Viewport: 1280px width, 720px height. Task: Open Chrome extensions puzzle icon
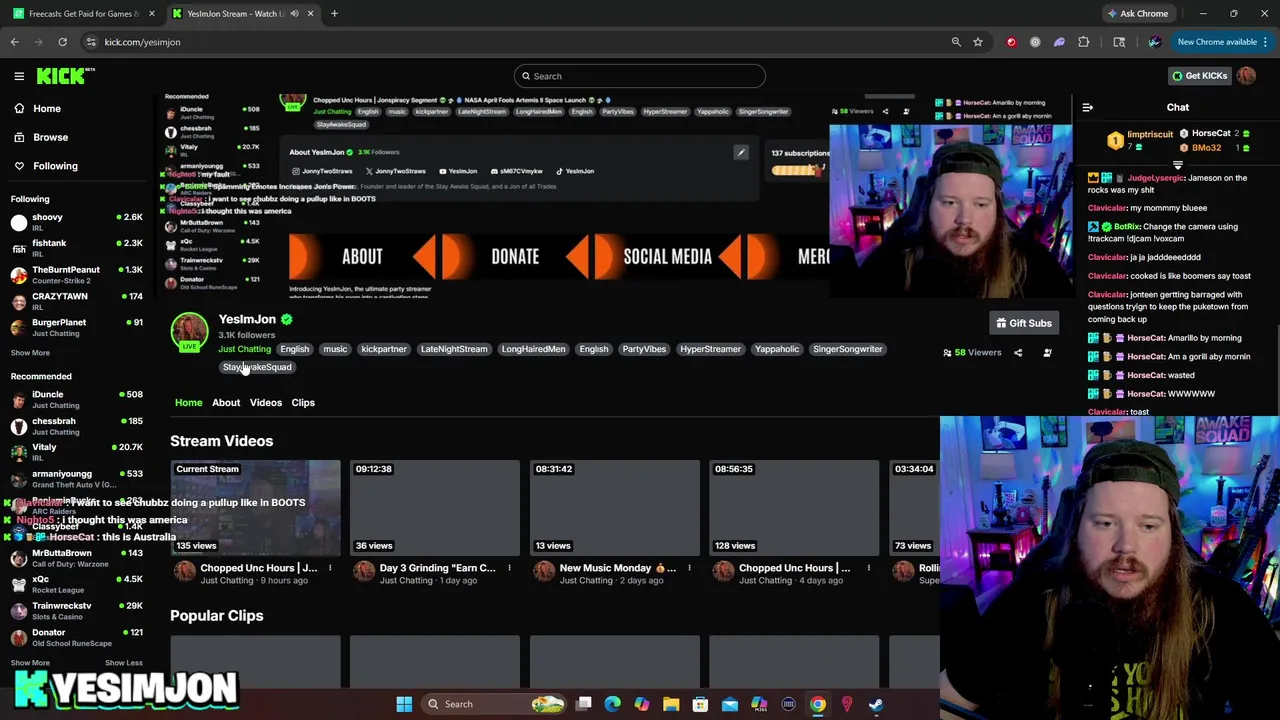click(x=1084, y=42)
